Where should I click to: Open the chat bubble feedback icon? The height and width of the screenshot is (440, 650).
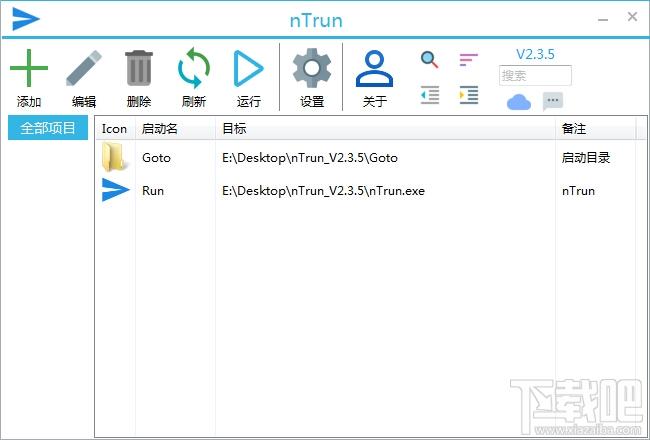point(553,102)
